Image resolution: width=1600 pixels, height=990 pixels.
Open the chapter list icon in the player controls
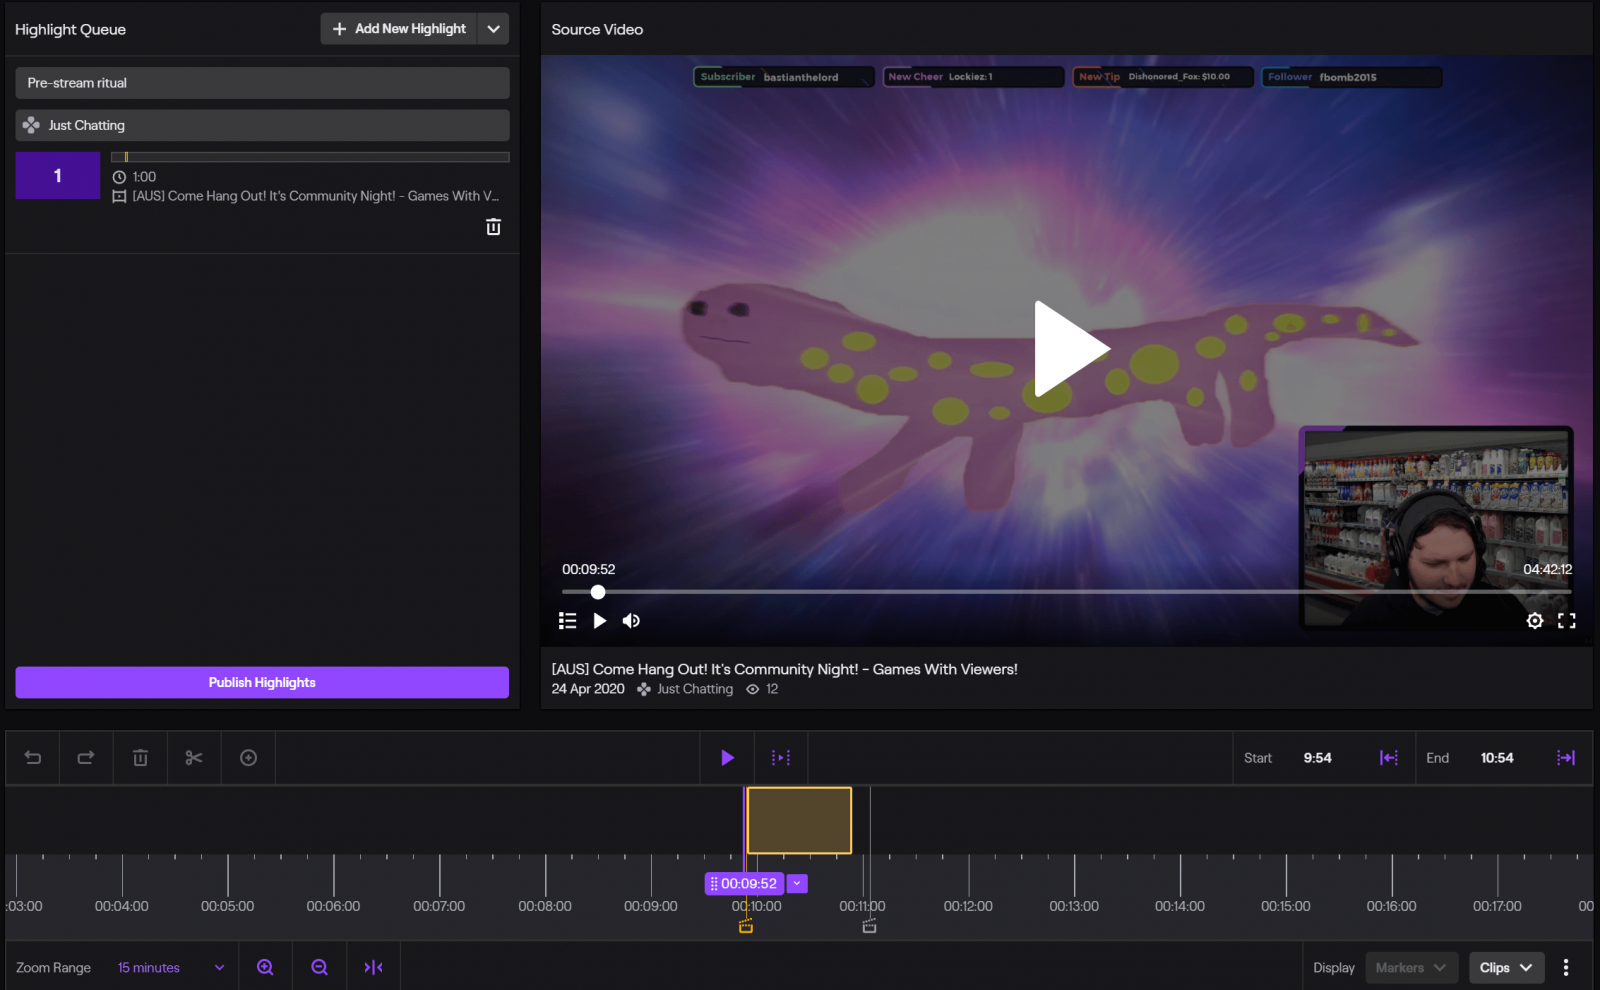click(x=567, y=621)
